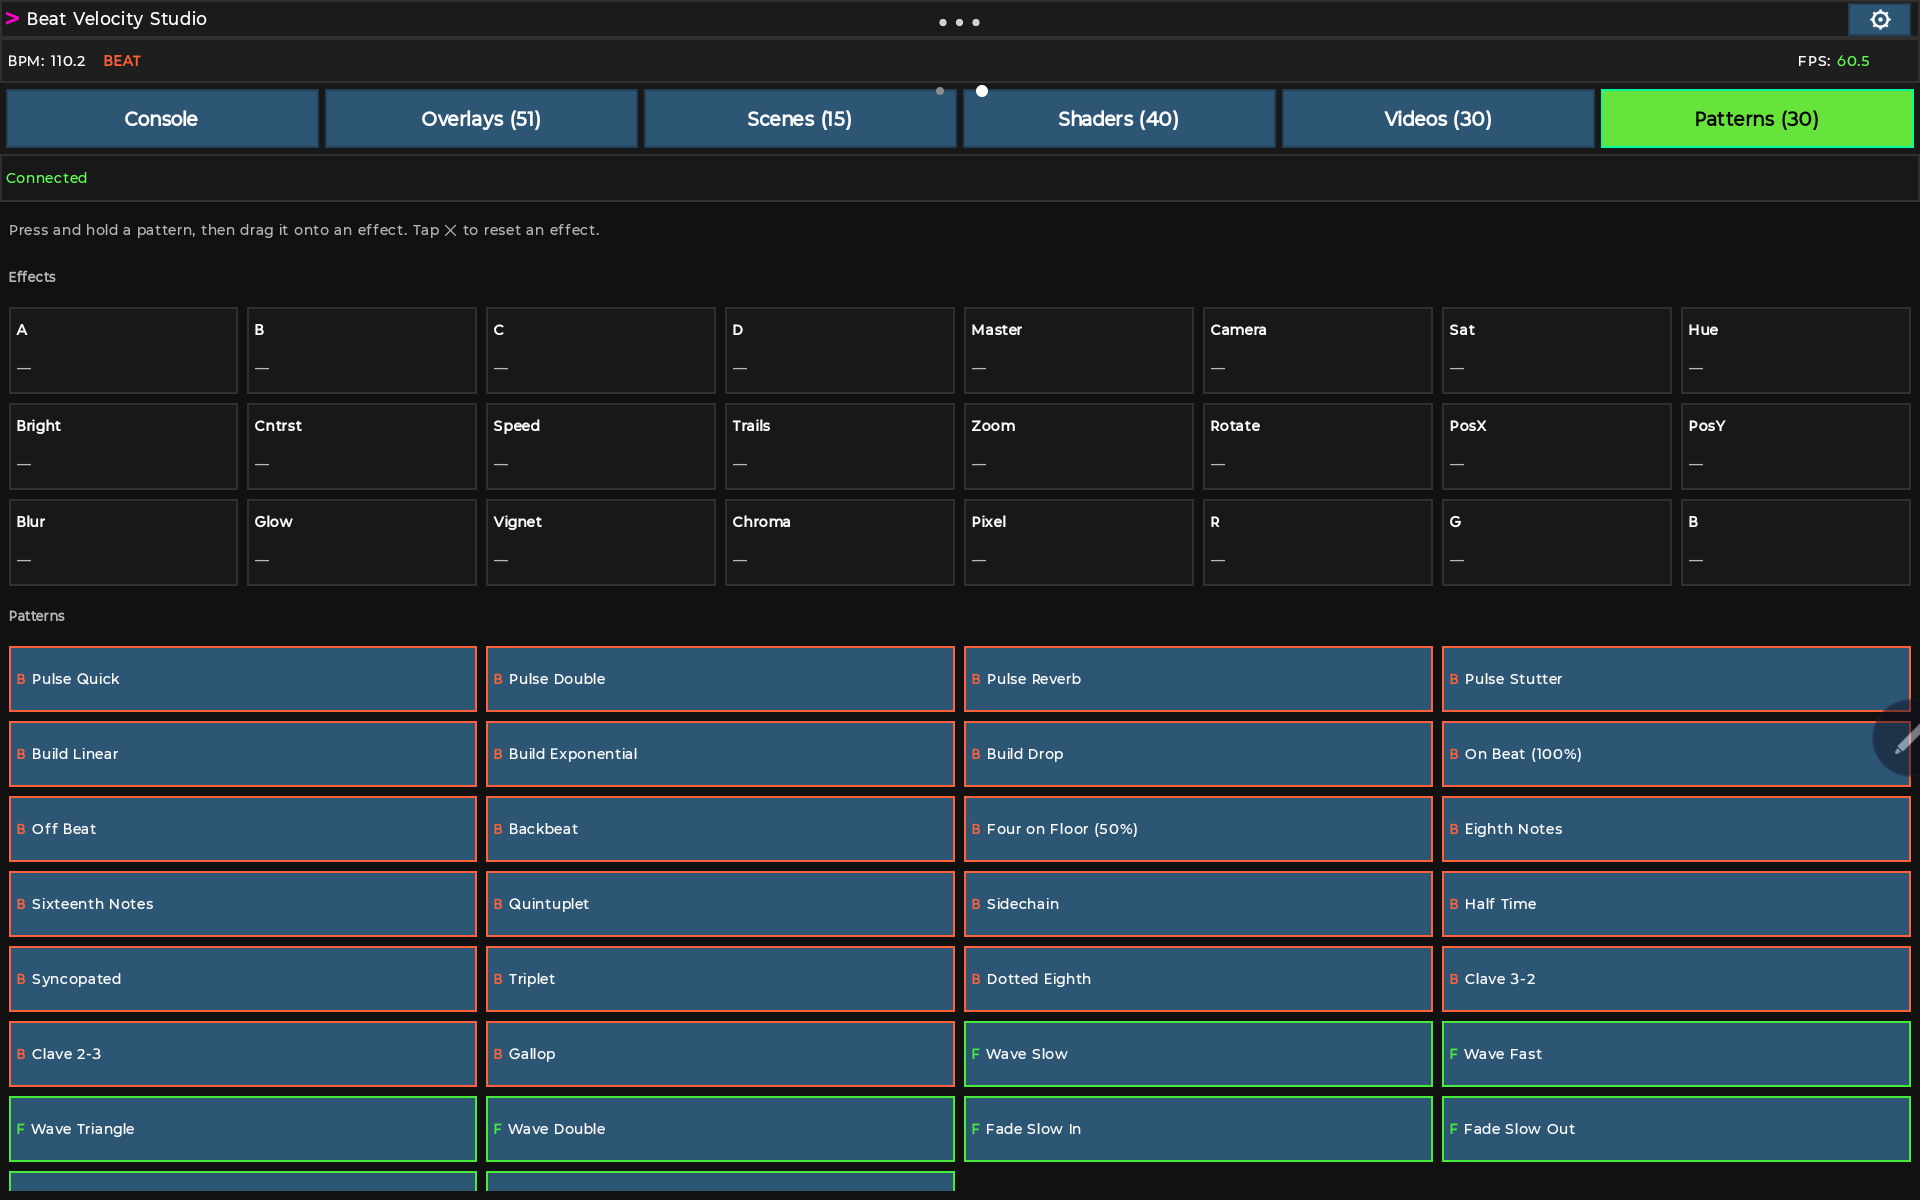
Task: Click the Vignet effect slot
Action: tap(600, 542)
